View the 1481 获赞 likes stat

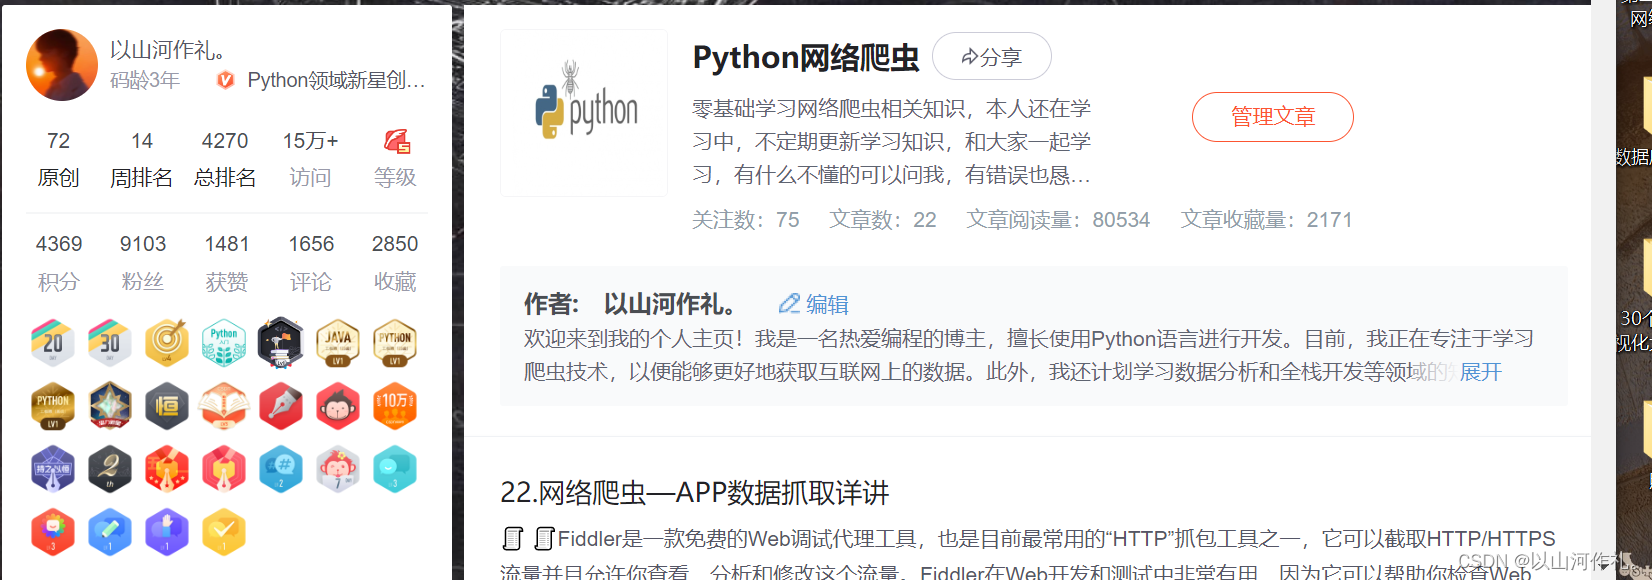pos(227,263)
